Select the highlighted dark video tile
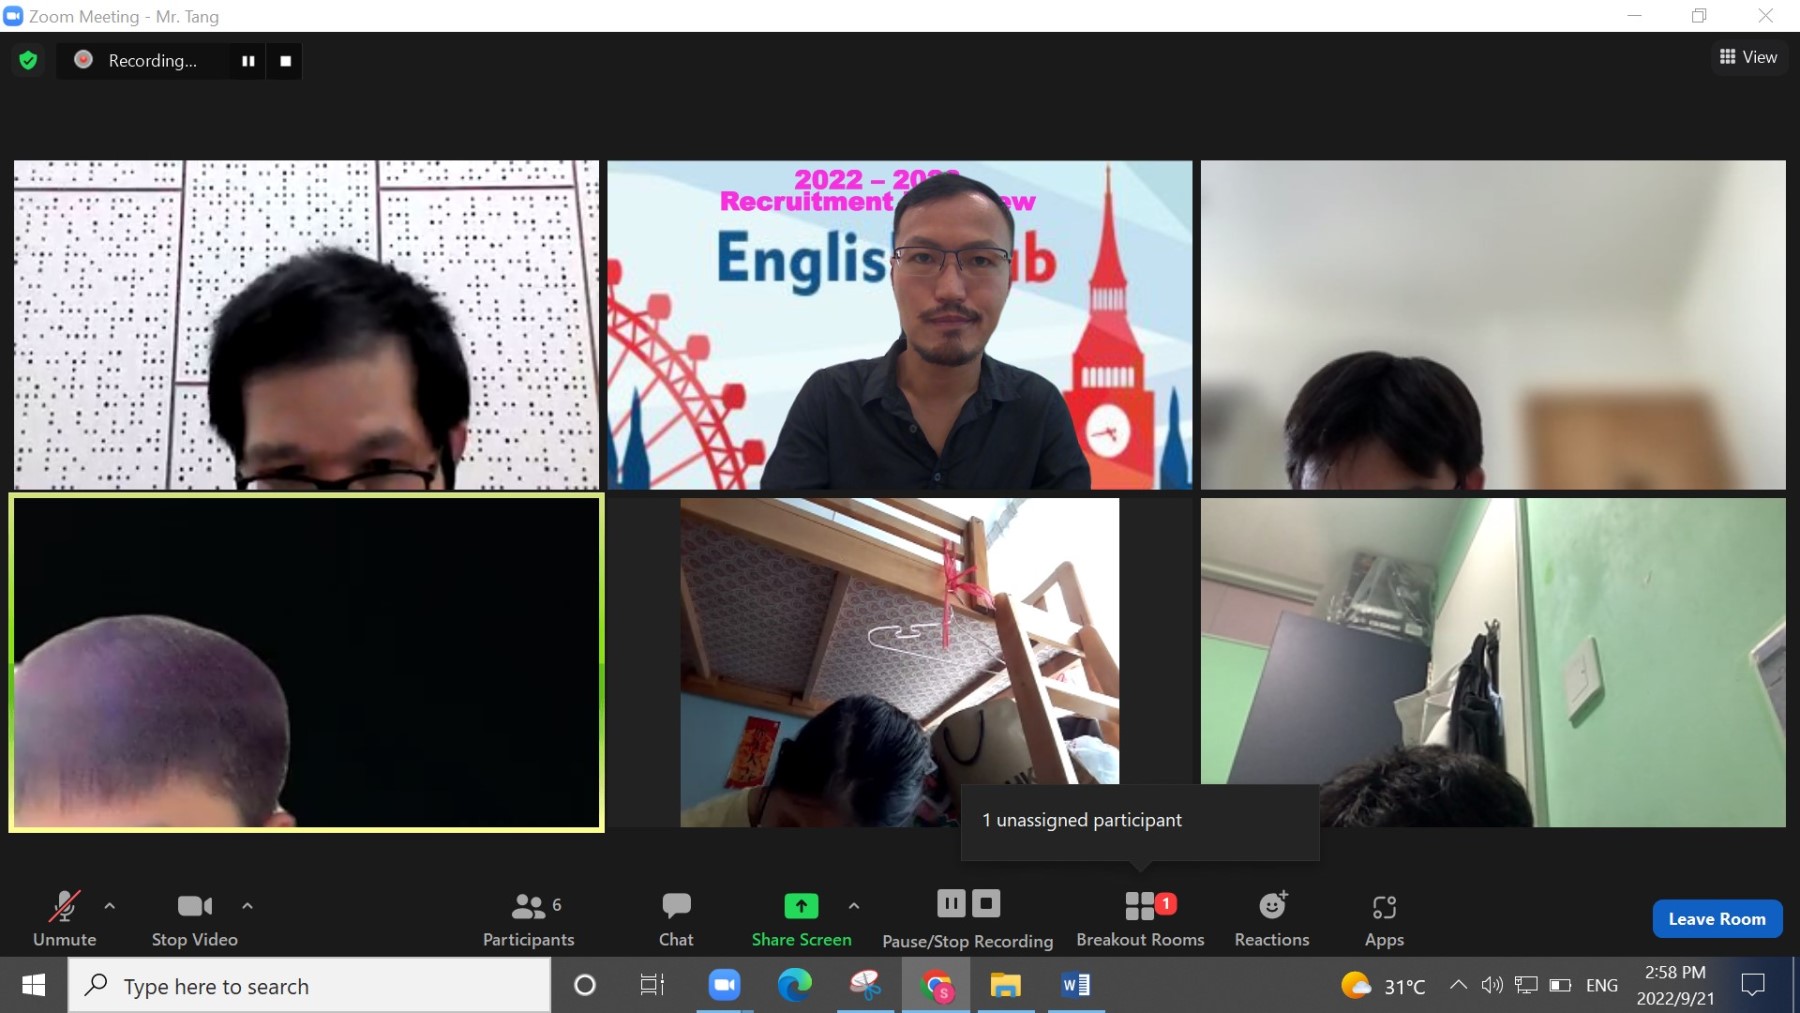1800x1013 pixels. click(x=306, y=663)
